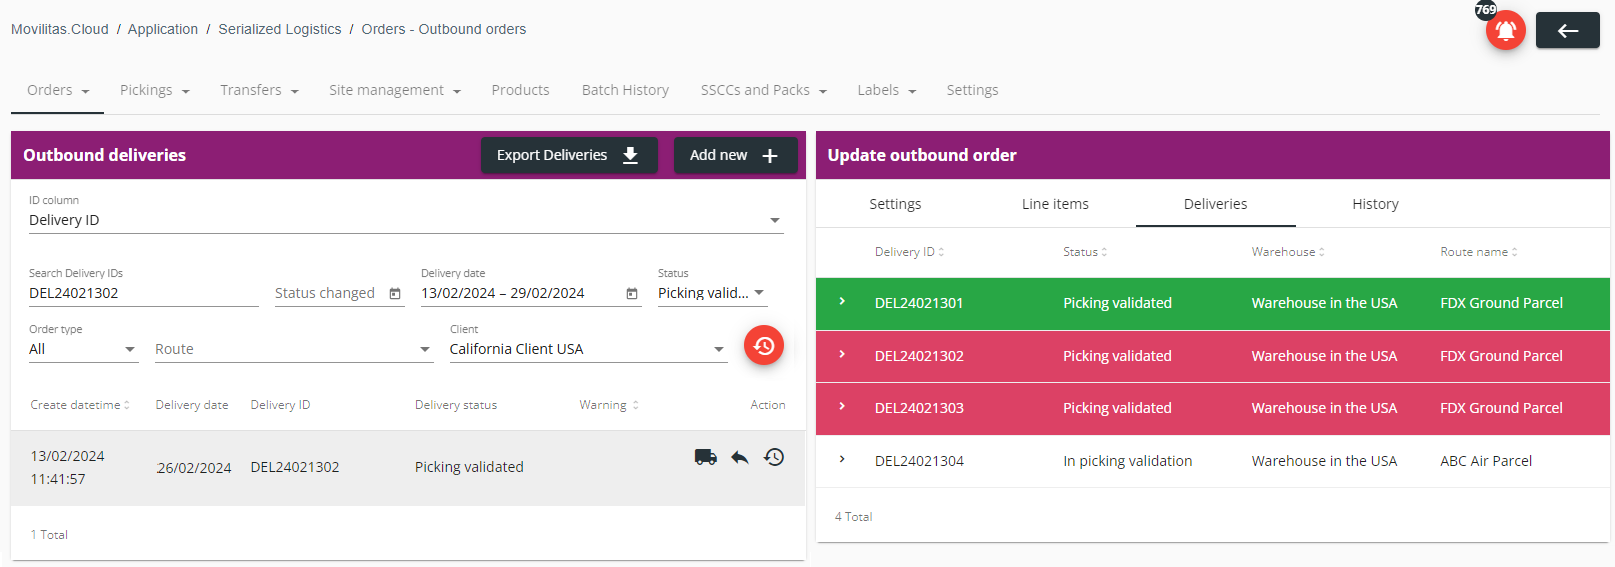
Task: Open history icon for DEL24021302 row
Action: click(x=774, y=457)
